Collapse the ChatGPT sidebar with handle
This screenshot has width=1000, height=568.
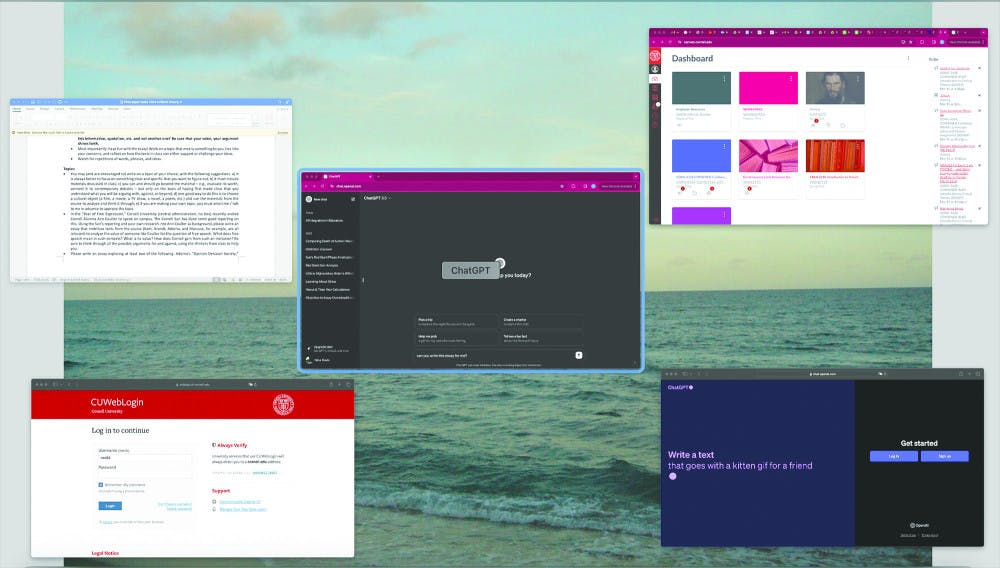point(361,279)
